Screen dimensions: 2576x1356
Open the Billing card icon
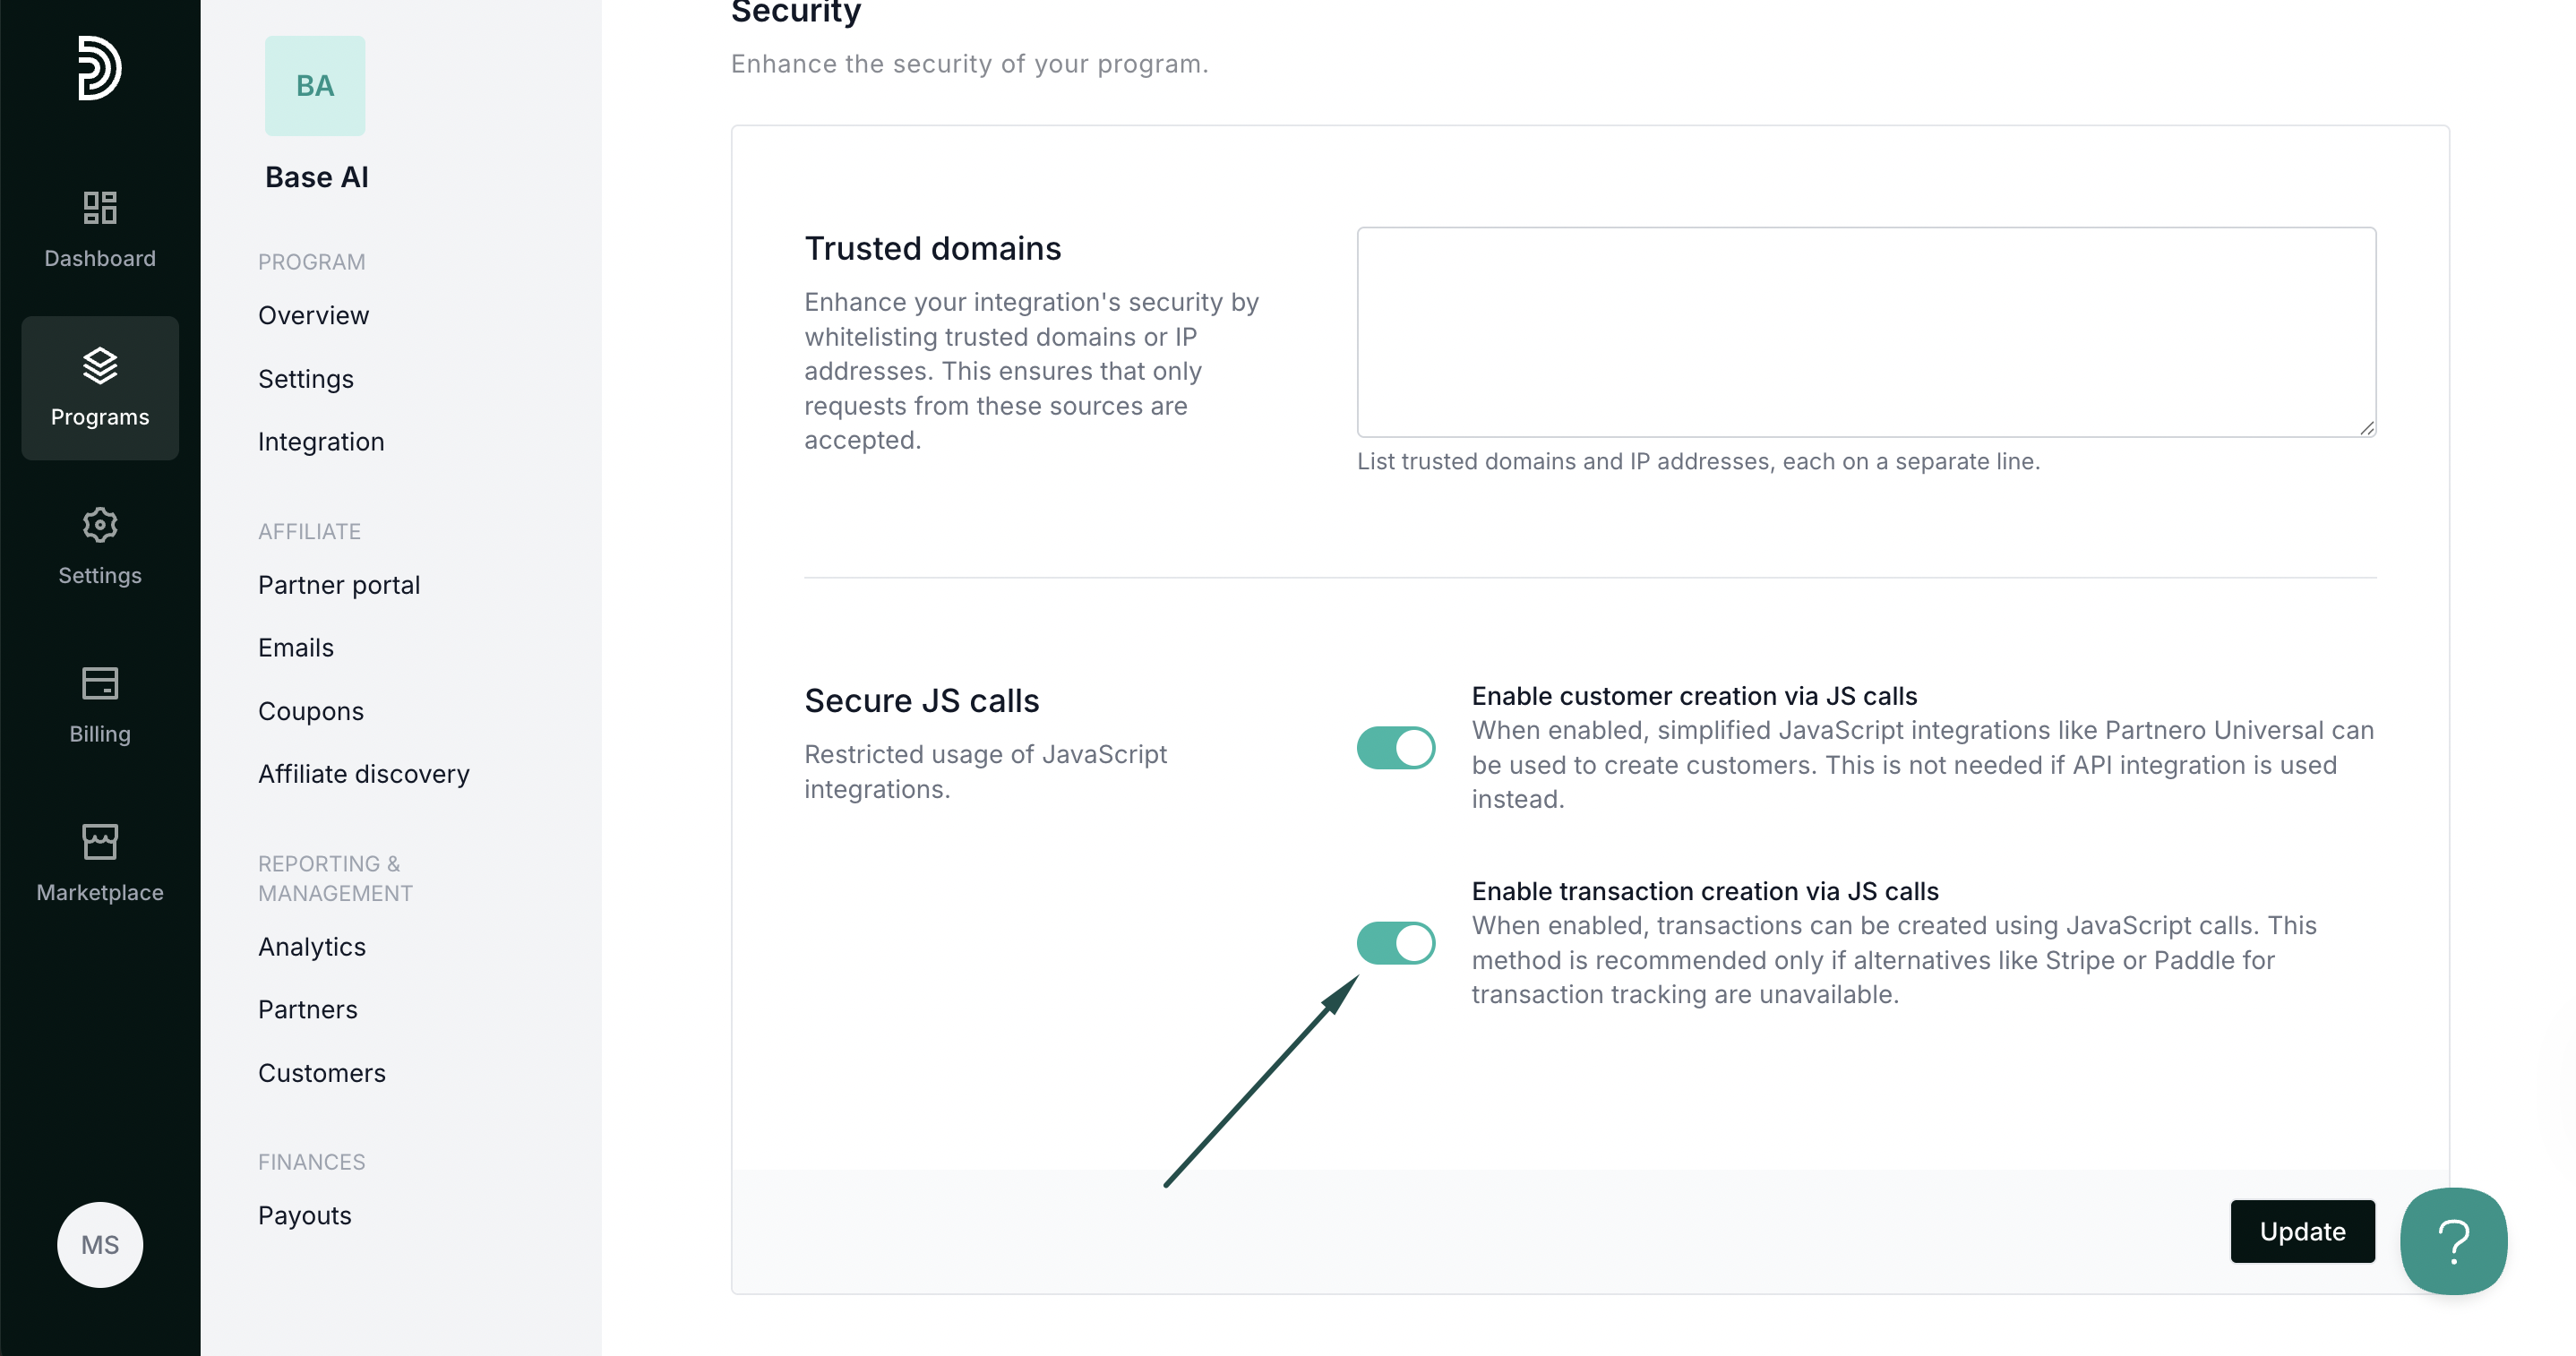pos(100,683)
